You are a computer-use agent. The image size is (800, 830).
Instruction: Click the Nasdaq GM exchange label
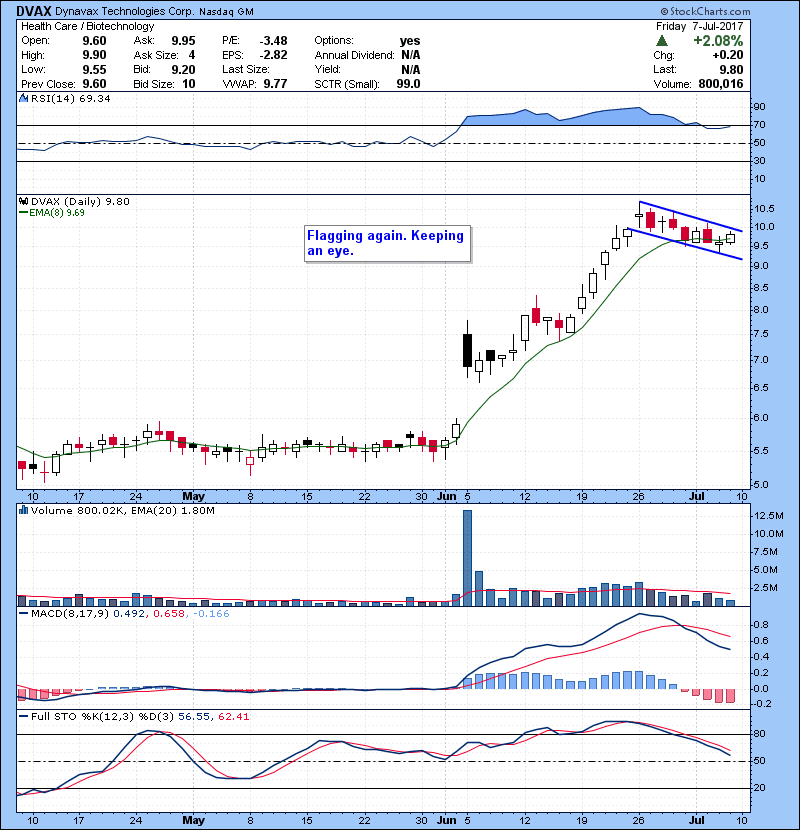pos(226,11)
